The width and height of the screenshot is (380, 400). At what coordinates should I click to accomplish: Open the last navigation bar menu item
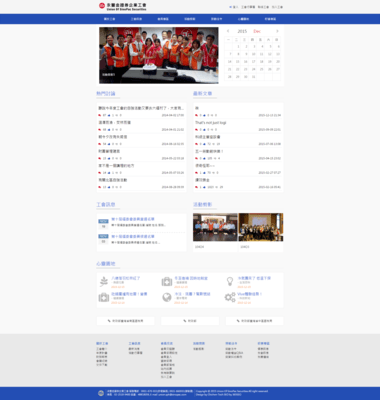[270, 19]
